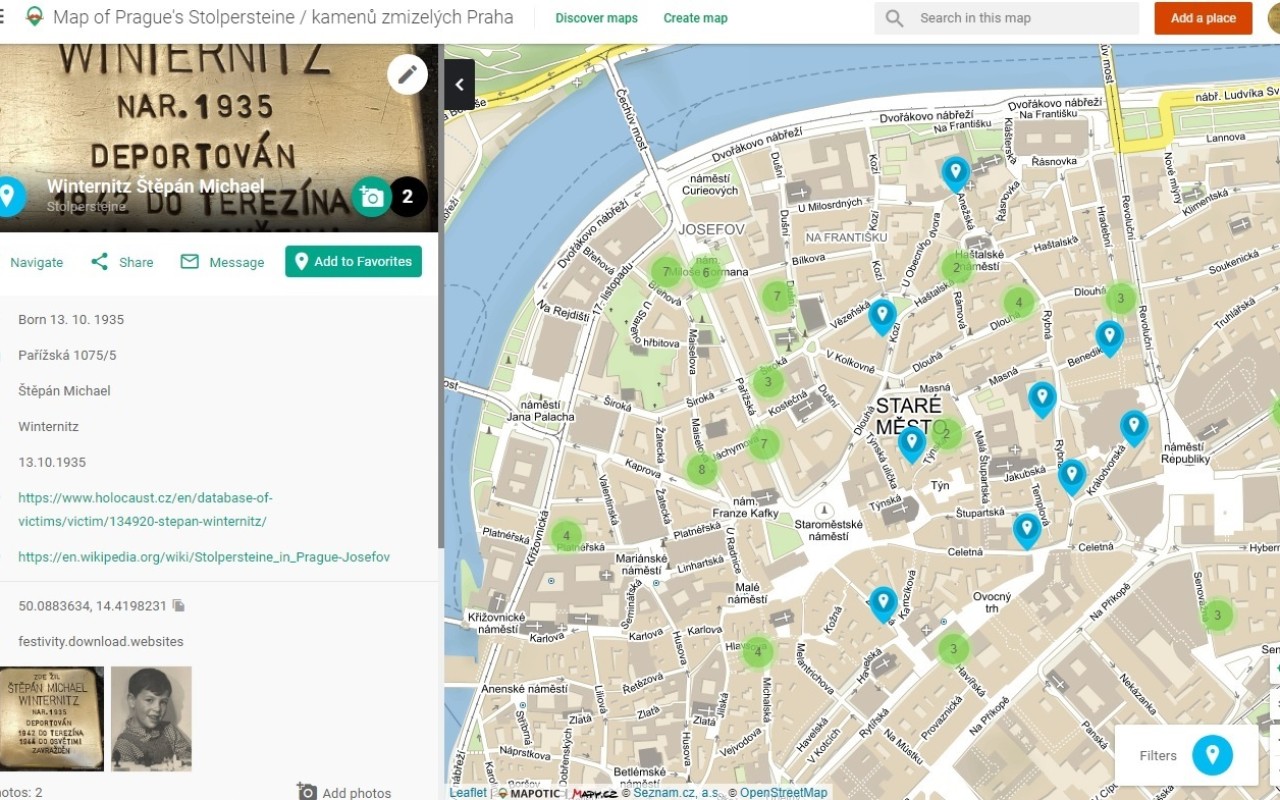Select blue marker near Jakubská and Templová
The width and height of the screenshot is (1280, 800).
[1072, 477]
